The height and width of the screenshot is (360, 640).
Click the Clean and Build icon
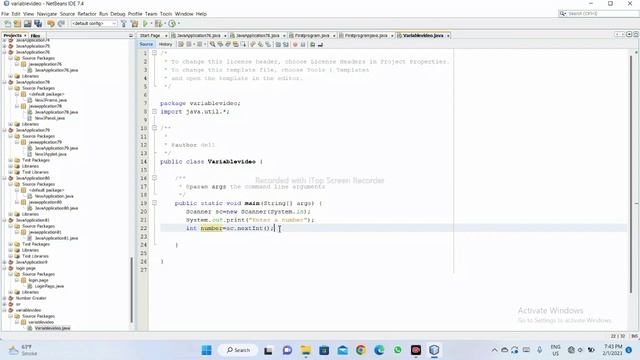(x=134, y=24)
